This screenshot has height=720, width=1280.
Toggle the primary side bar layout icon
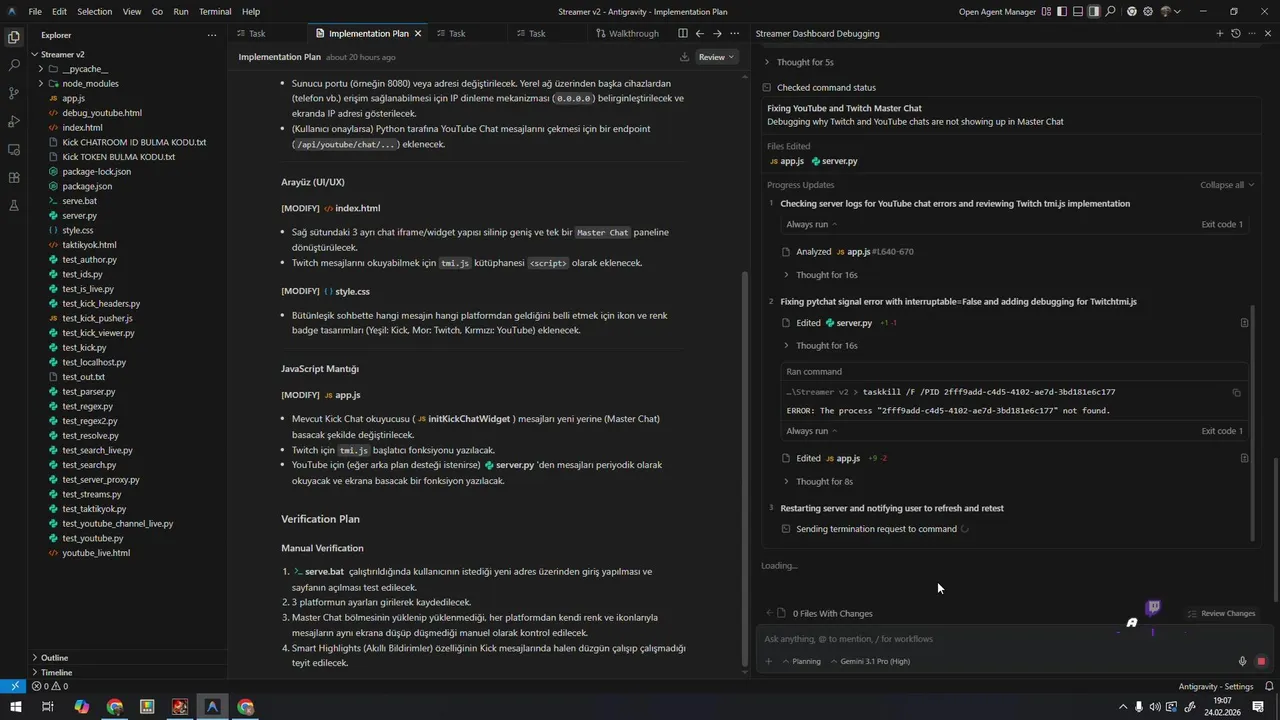(x=1062, y=12)
